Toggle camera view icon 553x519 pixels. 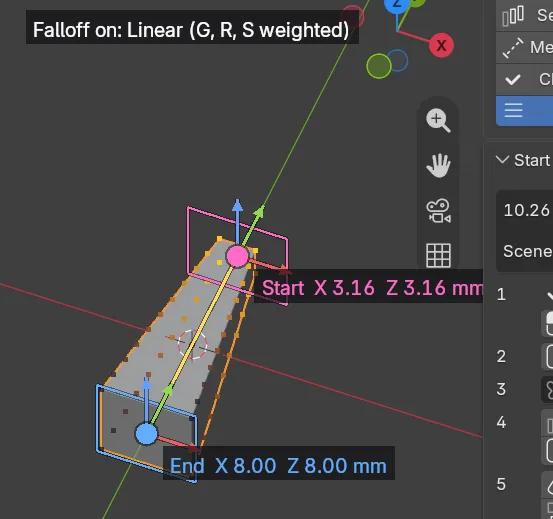click(x=438, y=211)
